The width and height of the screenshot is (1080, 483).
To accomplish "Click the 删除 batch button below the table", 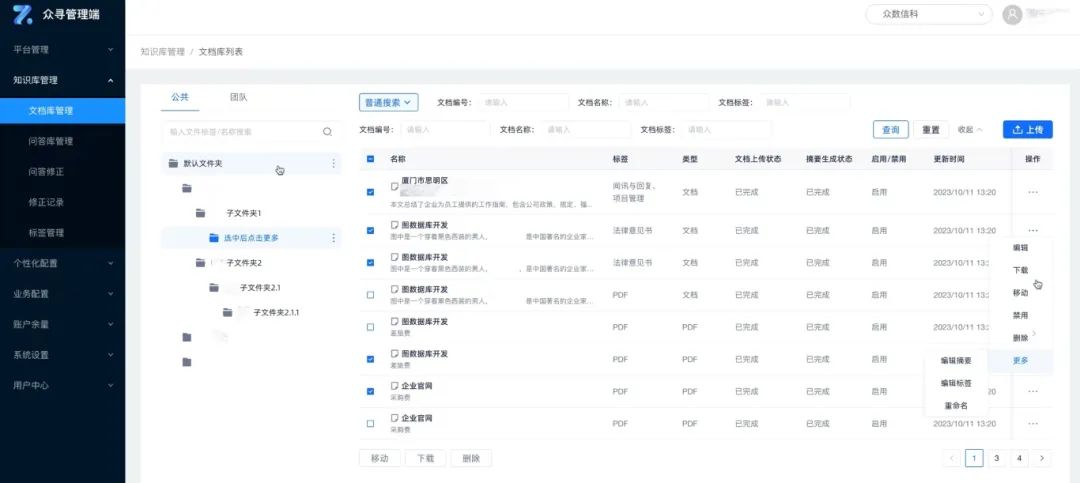I will 471,458.
